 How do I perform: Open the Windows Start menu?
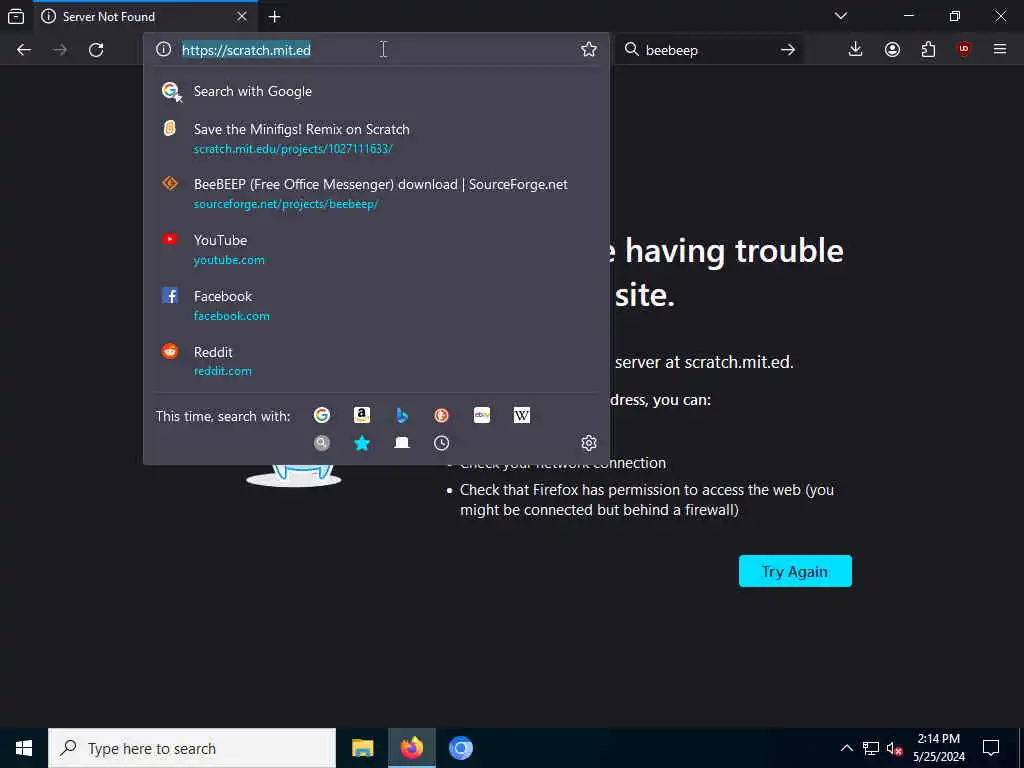(x=24, y=748)
